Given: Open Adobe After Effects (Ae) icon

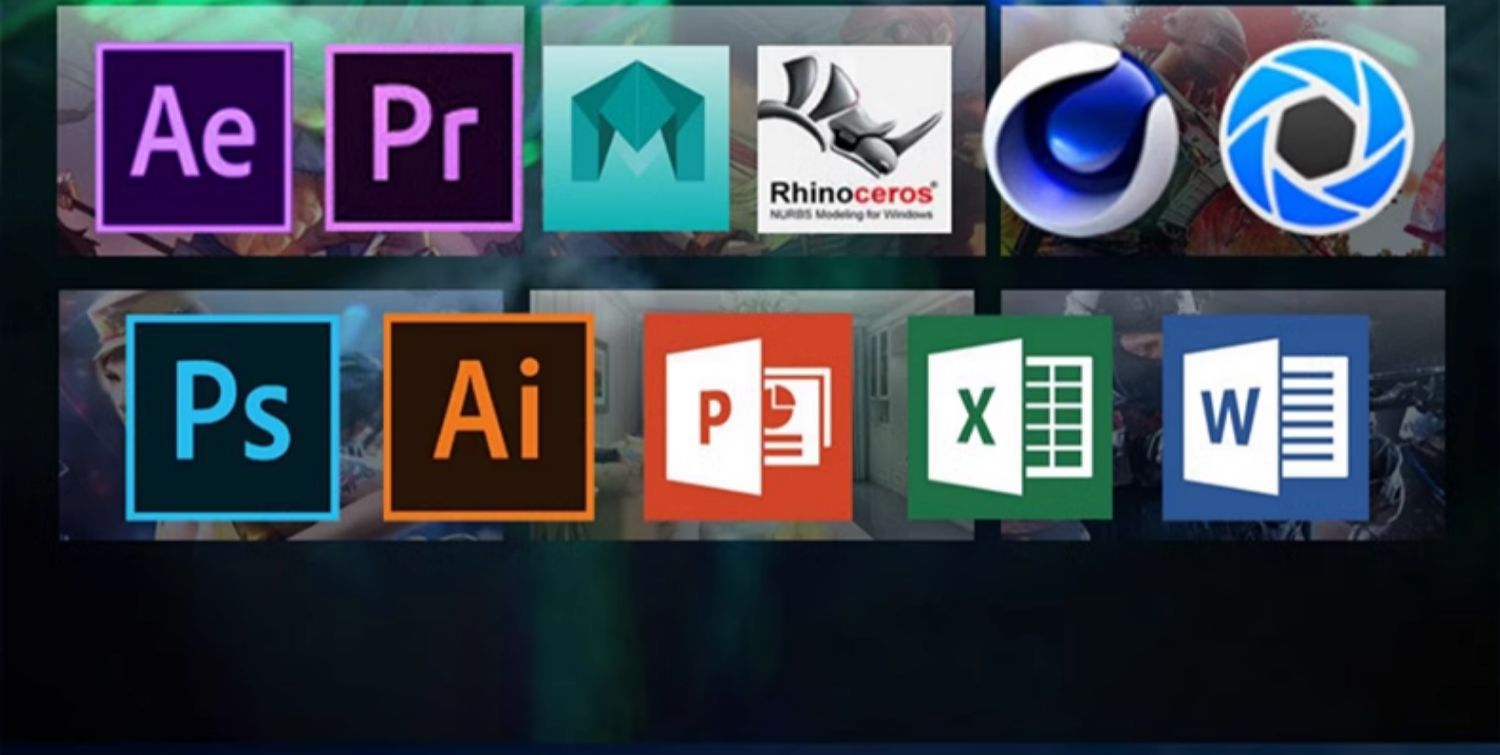Looking at the screenshot, I should tap(194, 137).
